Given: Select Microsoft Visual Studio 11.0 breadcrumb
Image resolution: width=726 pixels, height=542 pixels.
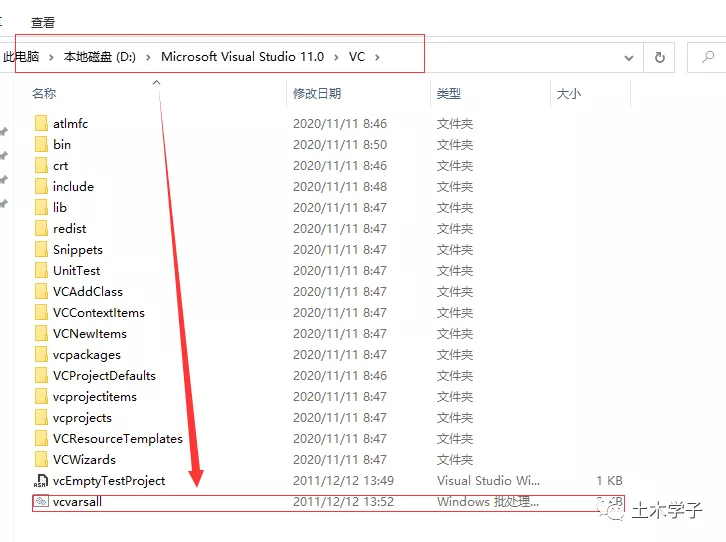Looking at the screenshot, I should coord(242,56).
